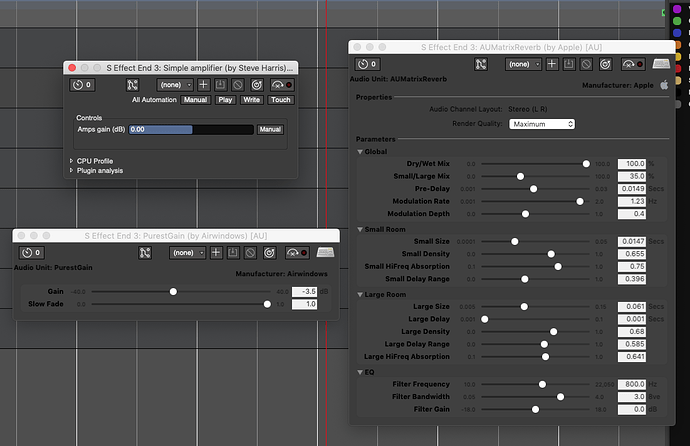Collapse the Large Room parameter group

coord(360,295)
